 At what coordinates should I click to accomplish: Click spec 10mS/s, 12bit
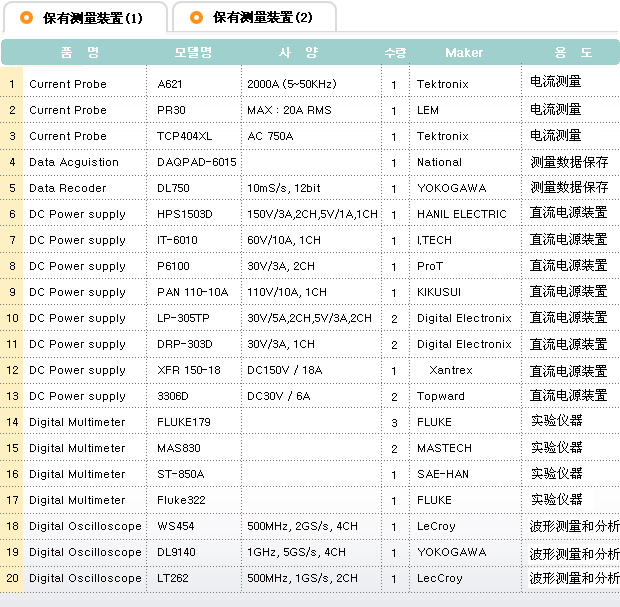284,188
